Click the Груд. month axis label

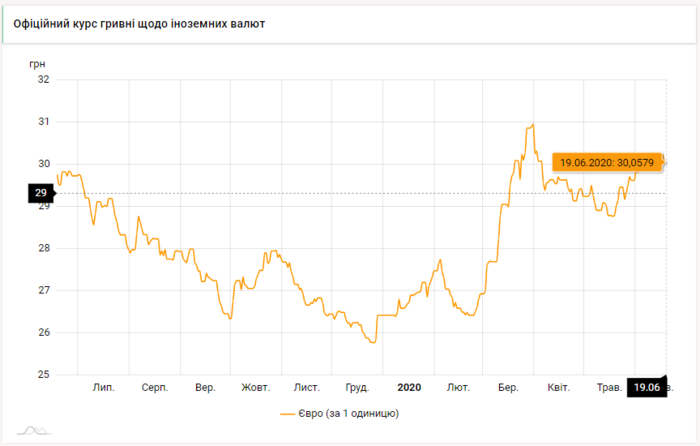[357, 386]
